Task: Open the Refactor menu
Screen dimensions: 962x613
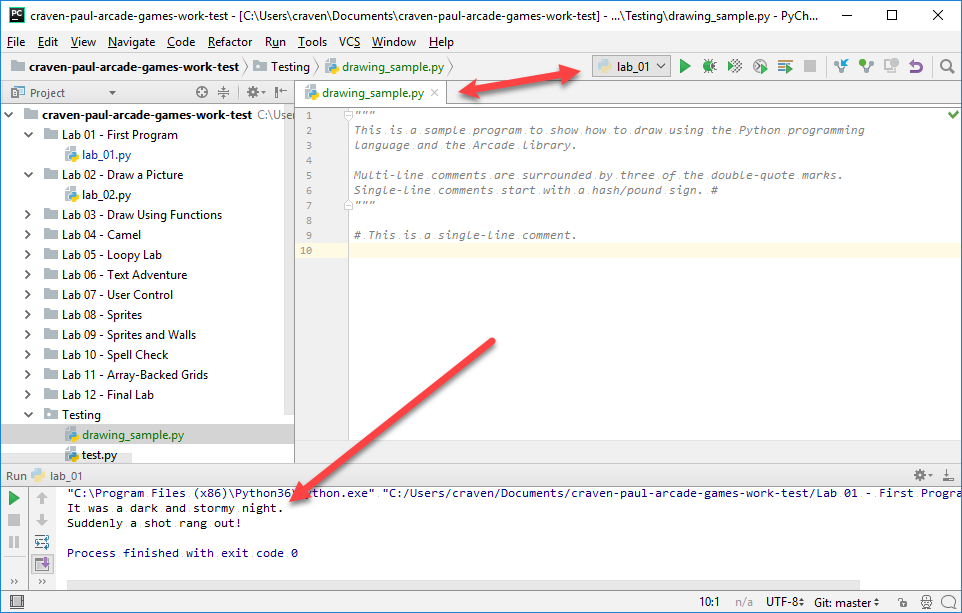Action: coord(230,42)
